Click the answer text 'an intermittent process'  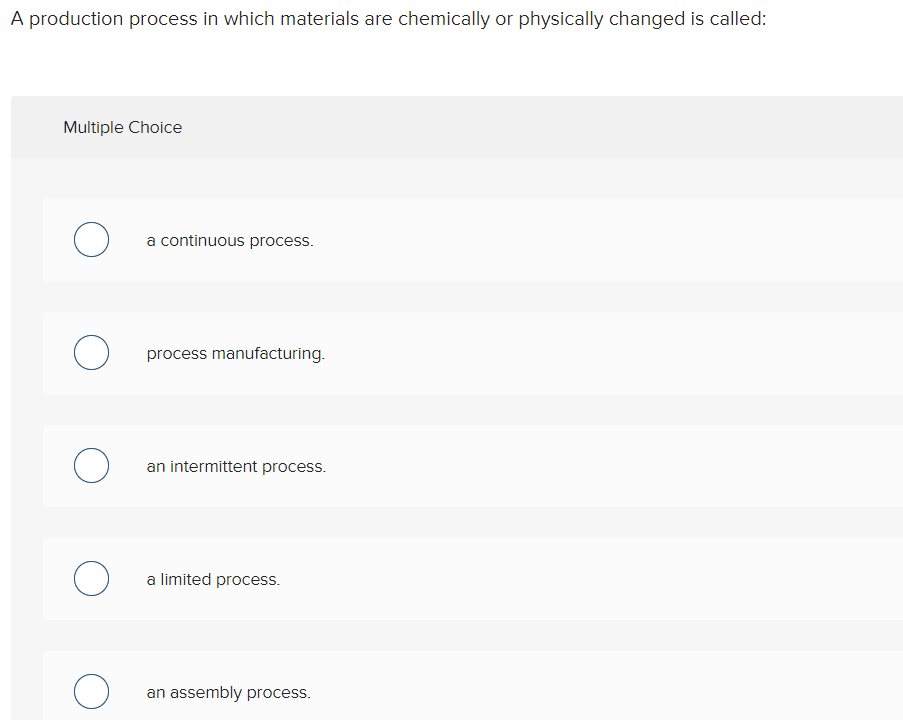[x=236, y=466]
